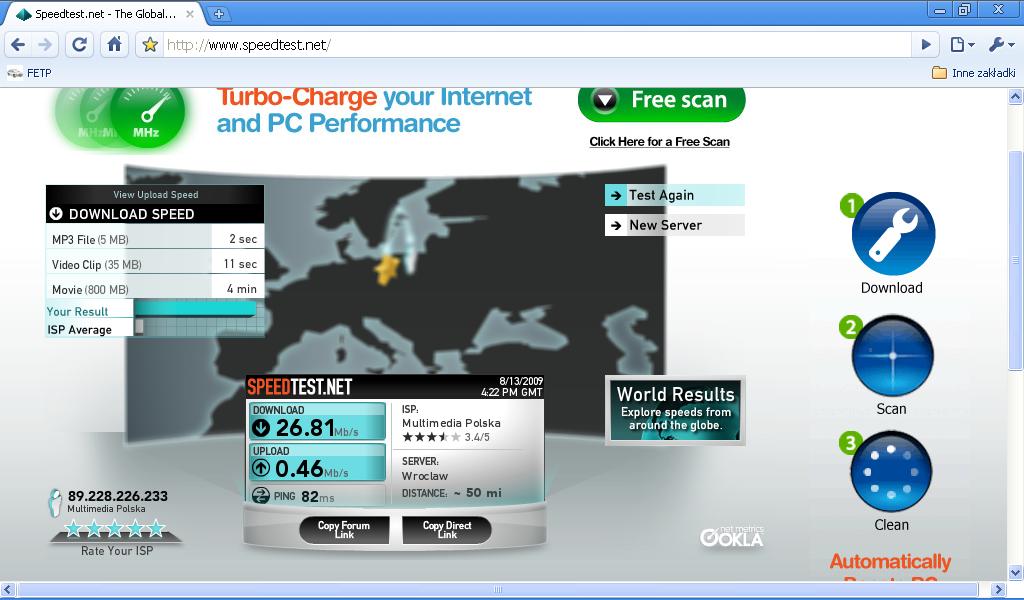
Task: Click the Test Again button
Action: click(674, 196)
